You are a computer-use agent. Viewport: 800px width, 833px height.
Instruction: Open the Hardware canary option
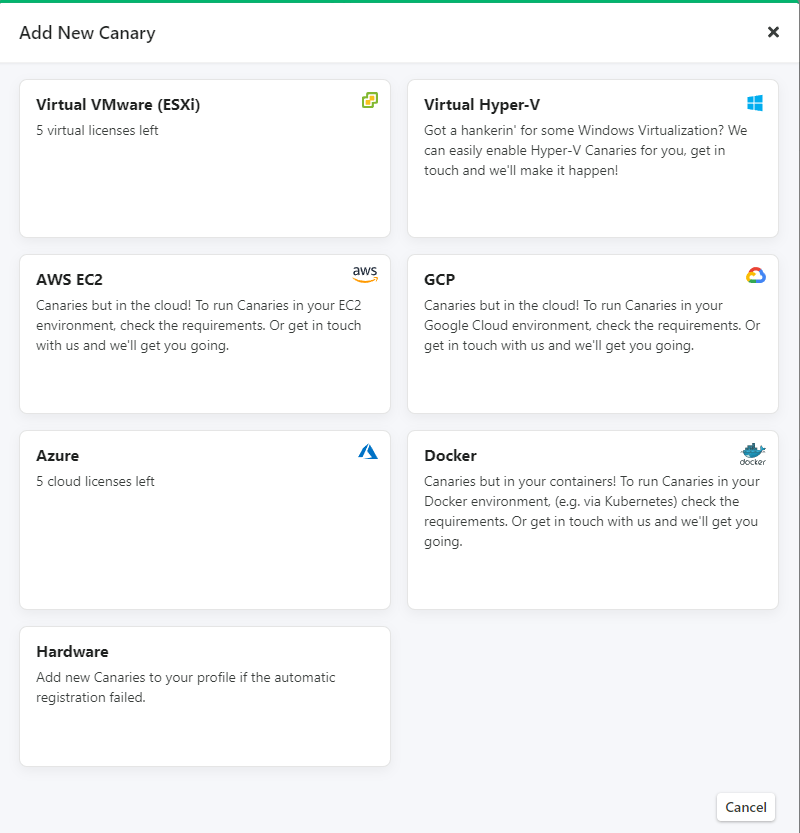pos(72,652)
